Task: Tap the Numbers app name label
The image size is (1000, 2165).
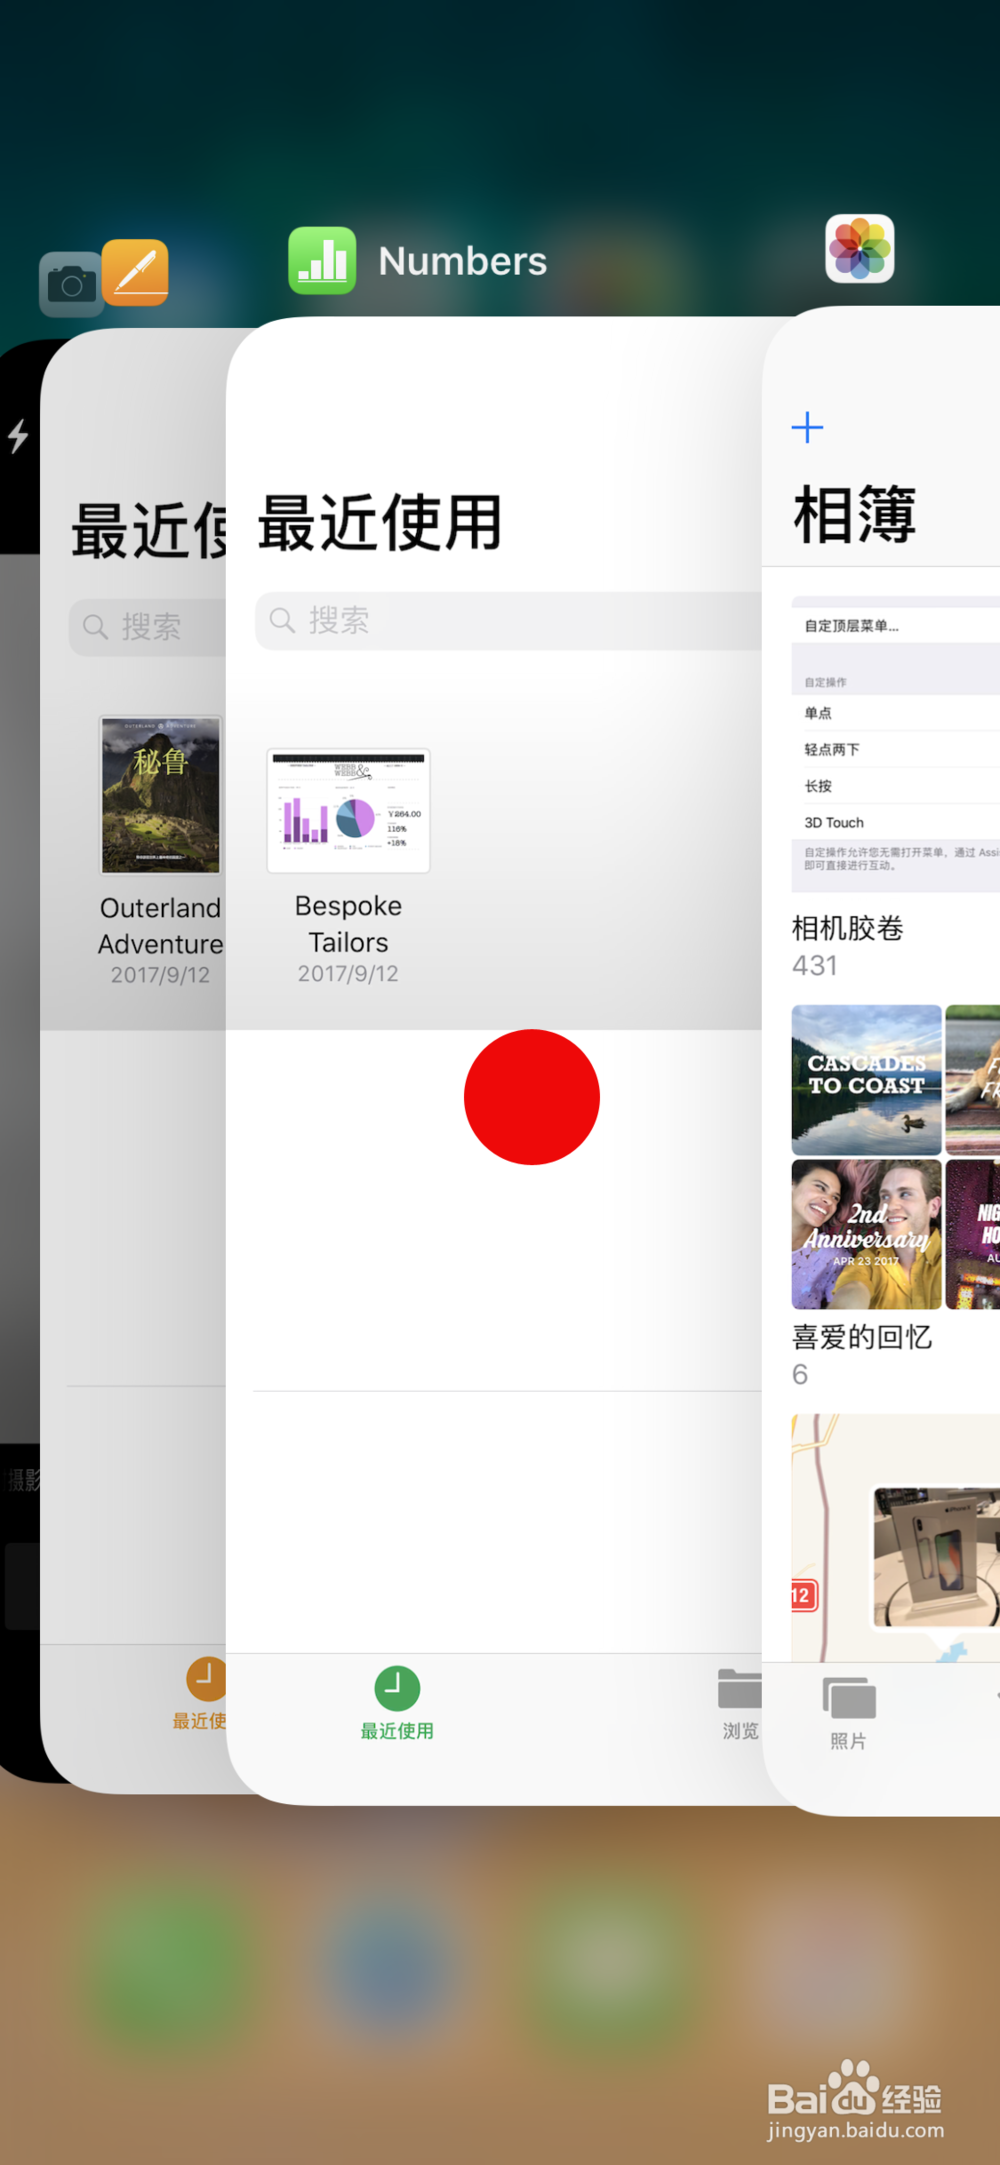Action: 463,261
